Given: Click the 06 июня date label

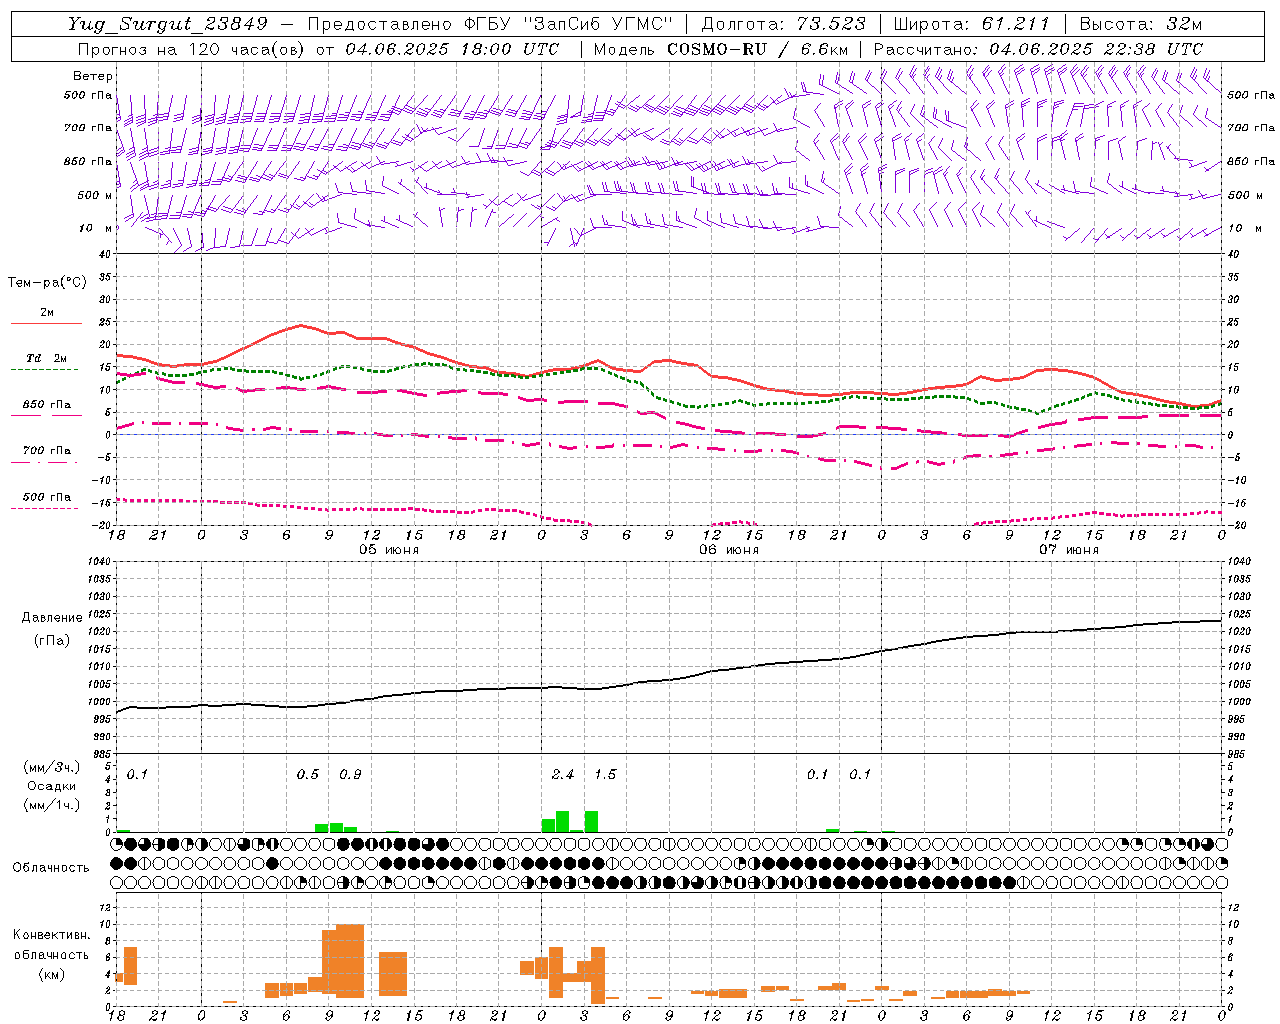Looking at the screenshot, I should (729, 549).
